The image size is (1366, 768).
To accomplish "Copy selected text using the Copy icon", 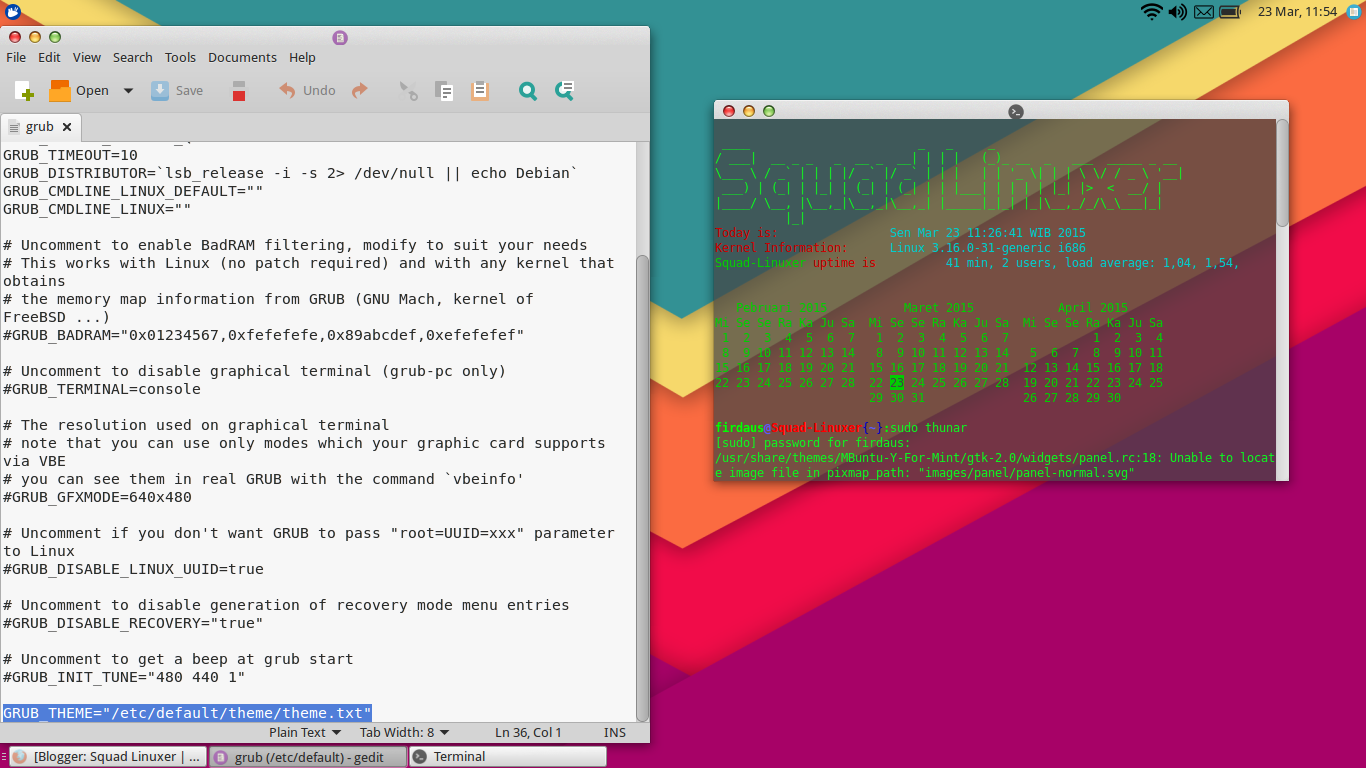I will click(x=444, y=90).
